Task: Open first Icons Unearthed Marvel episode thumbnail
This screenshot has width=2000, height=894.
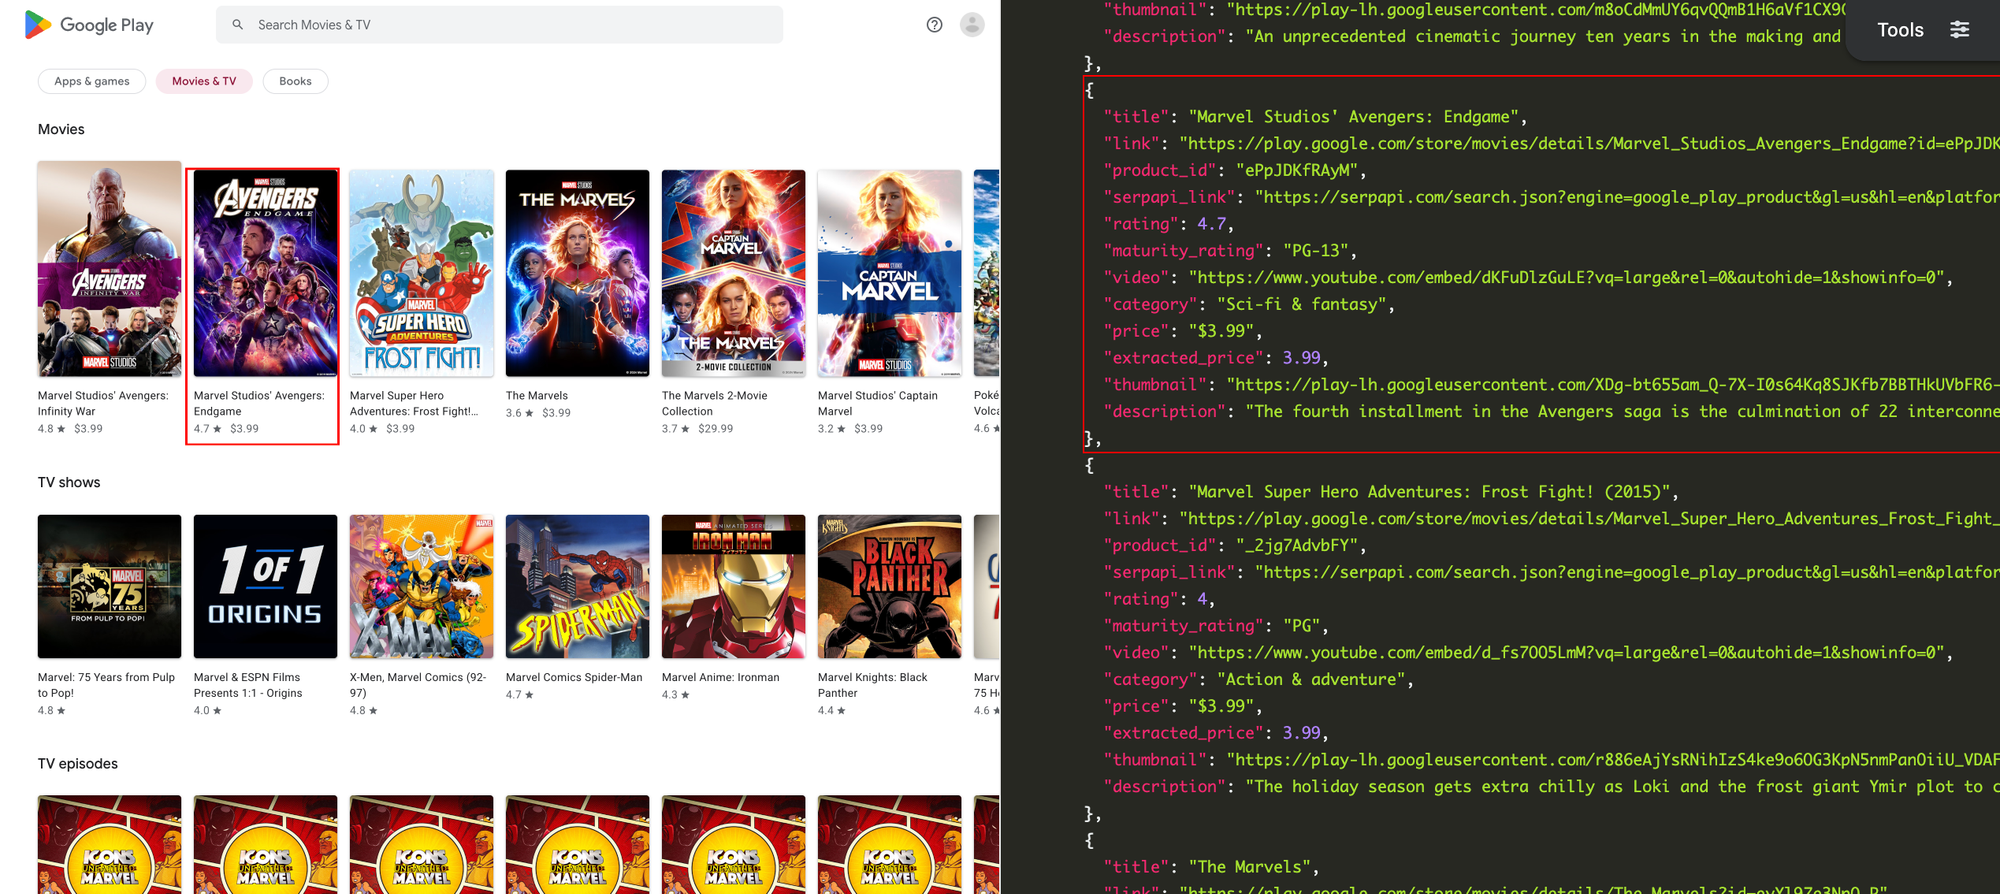Action: [110, 845]
